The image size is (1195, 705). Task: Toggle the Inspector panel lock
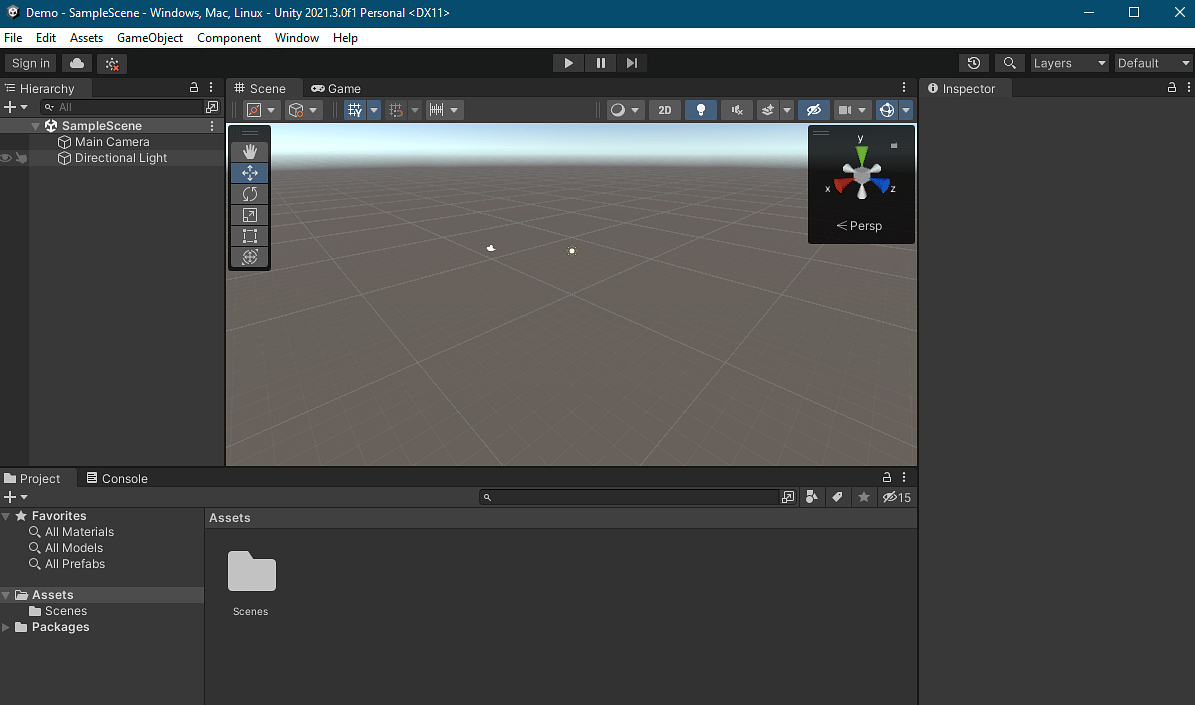pyautogui.click(x=1171, y=88)
